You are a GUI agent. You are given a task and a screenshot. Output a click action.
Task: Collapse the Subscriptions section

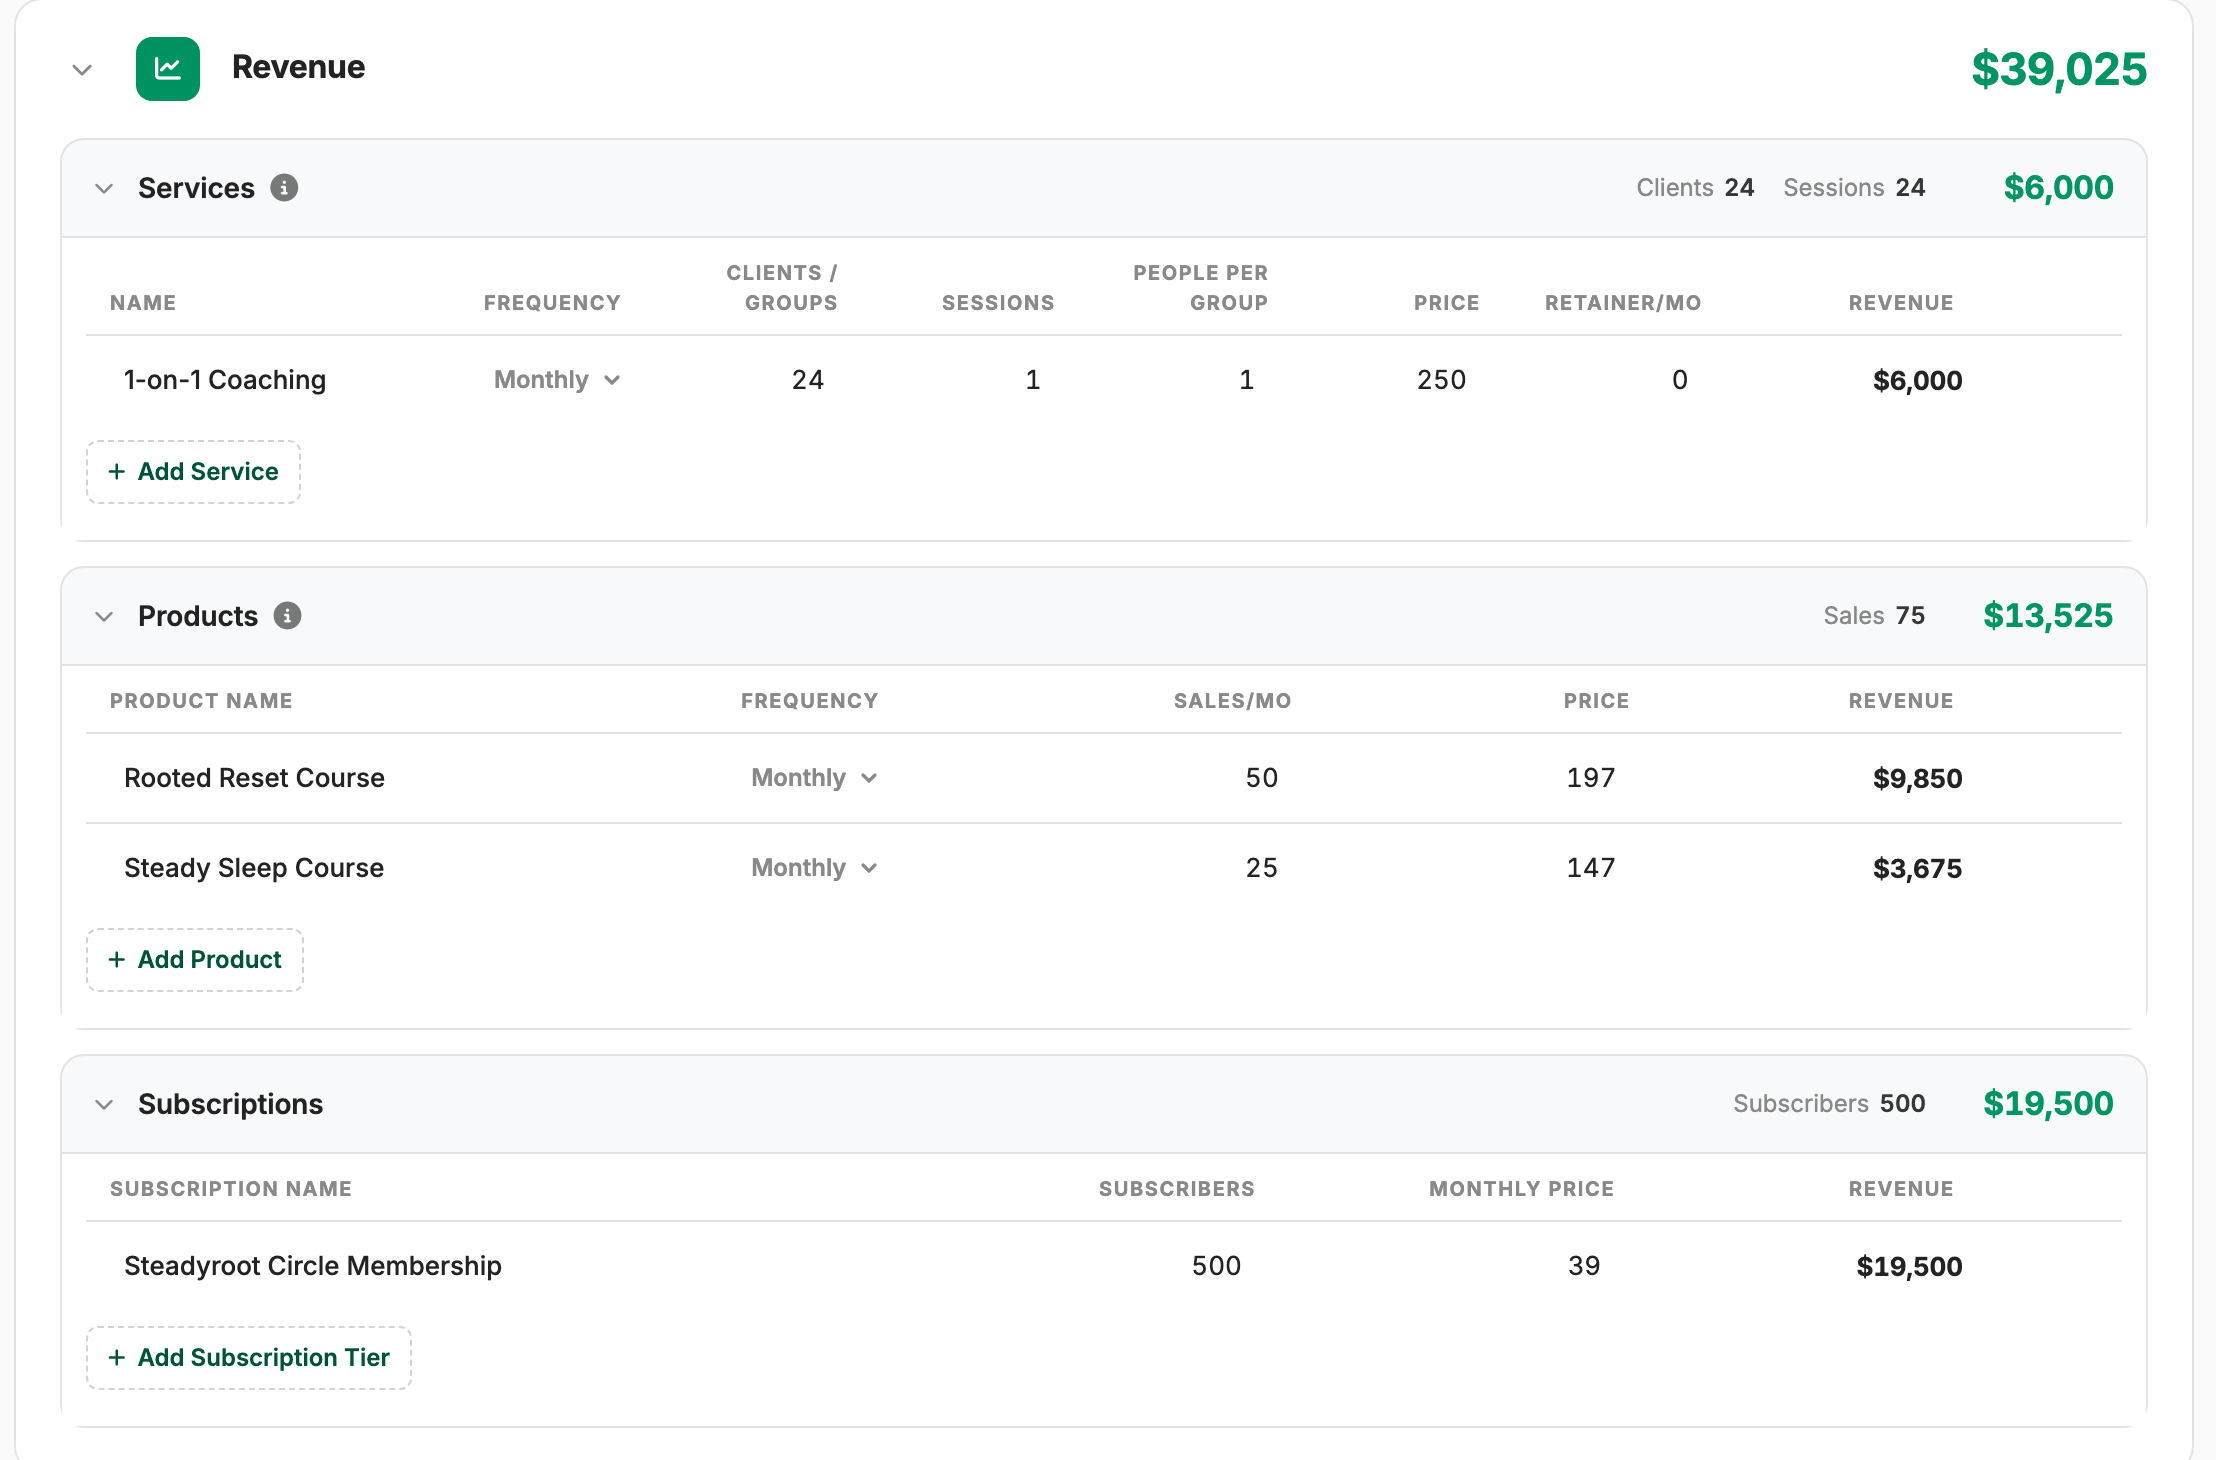coord(104,1105)
